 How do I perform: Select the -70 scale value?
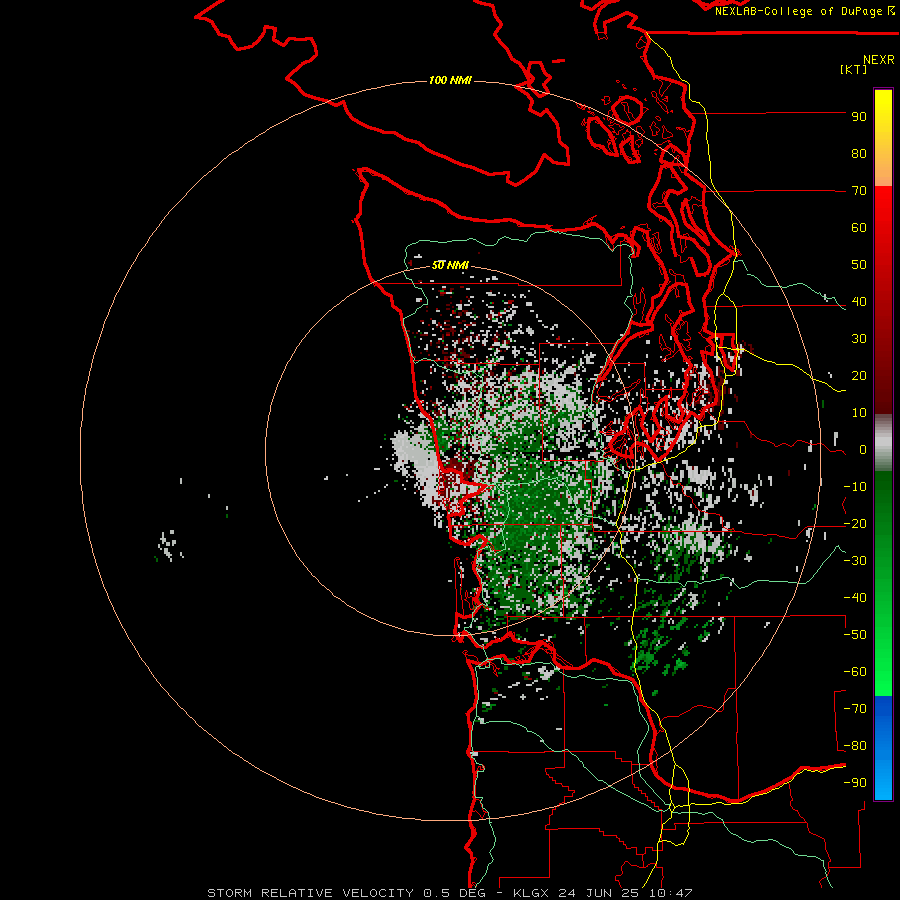(855, 709)
